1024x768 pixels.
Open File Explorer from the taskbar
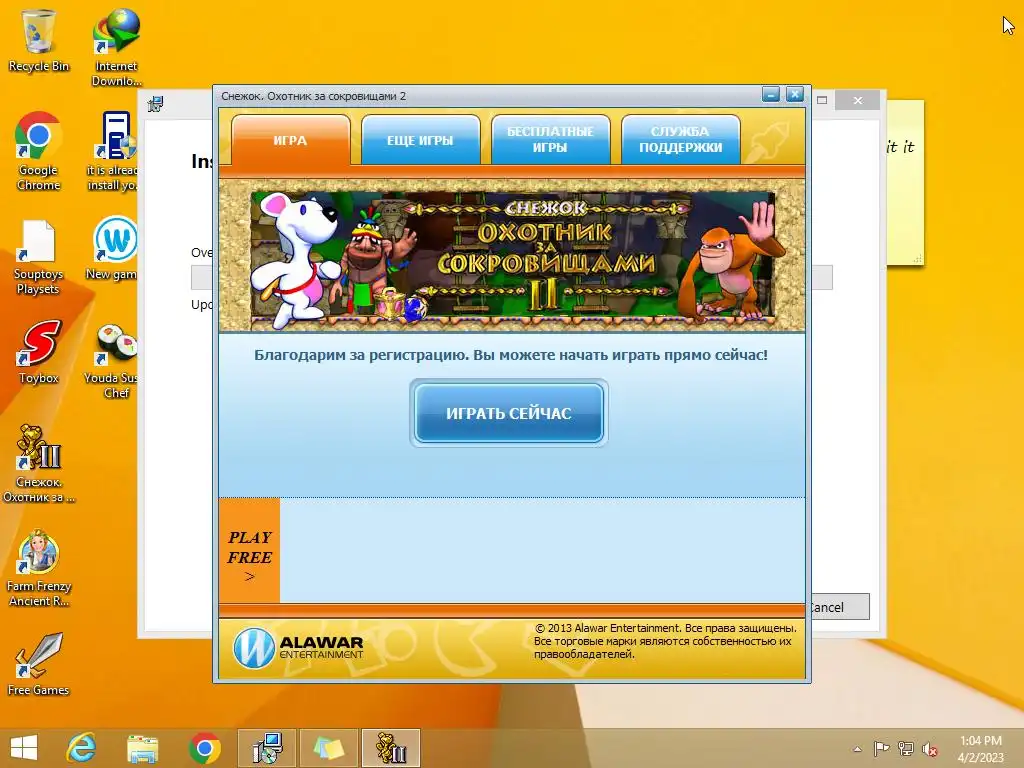click(142, 748)
